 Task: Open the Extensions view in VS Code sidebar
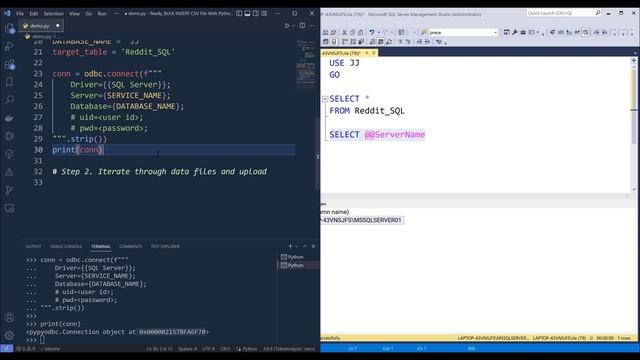coord(9,64)
